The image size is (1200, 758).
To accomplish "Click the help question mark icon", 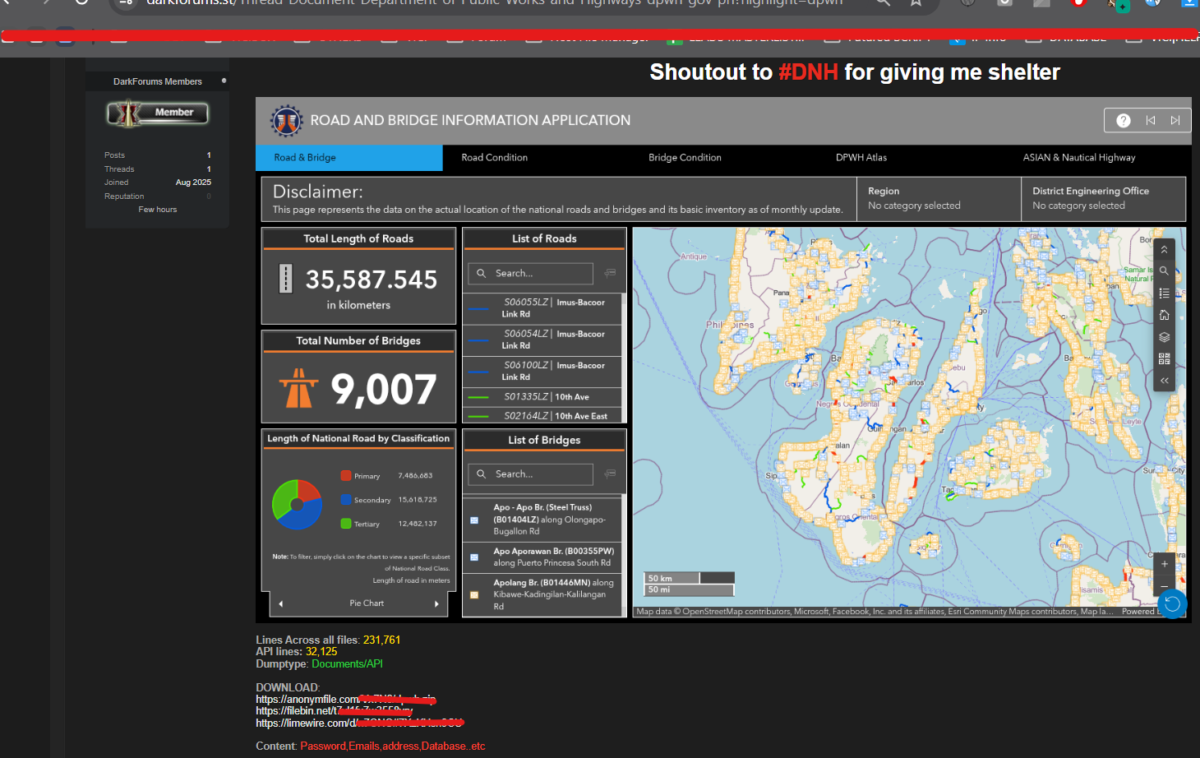I will [1123, 121].
